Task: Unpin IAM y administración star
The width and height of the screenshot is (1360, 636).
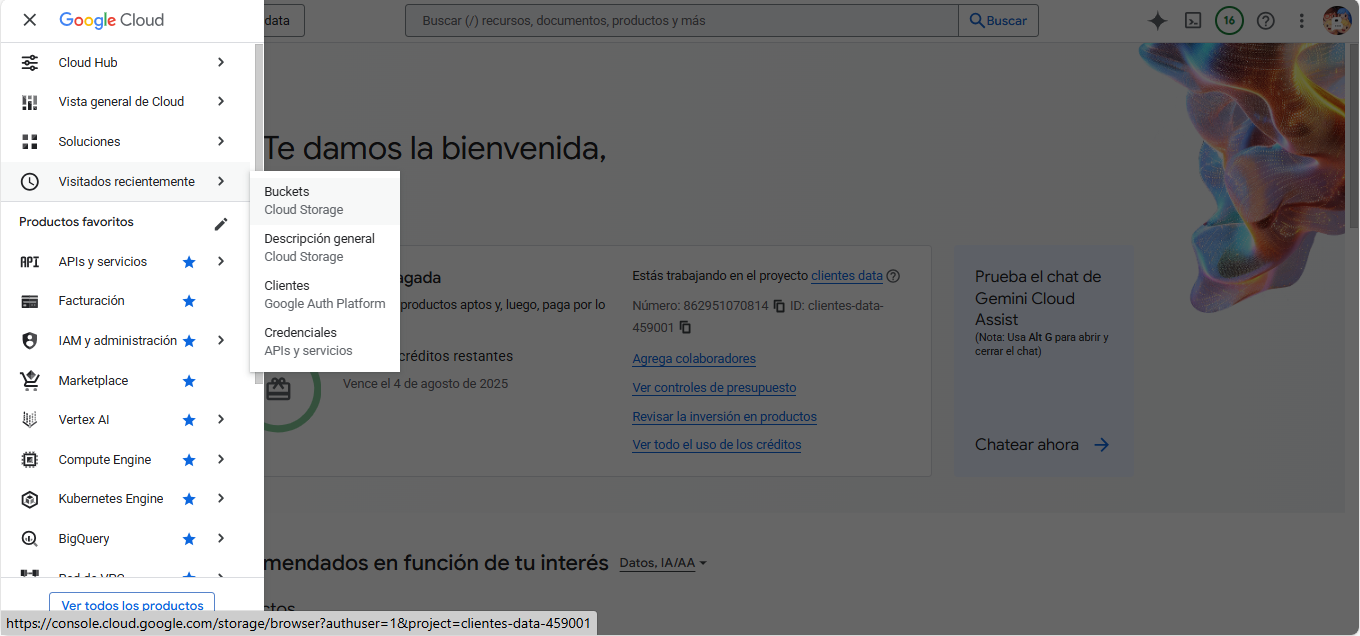Action: [189, 341]
